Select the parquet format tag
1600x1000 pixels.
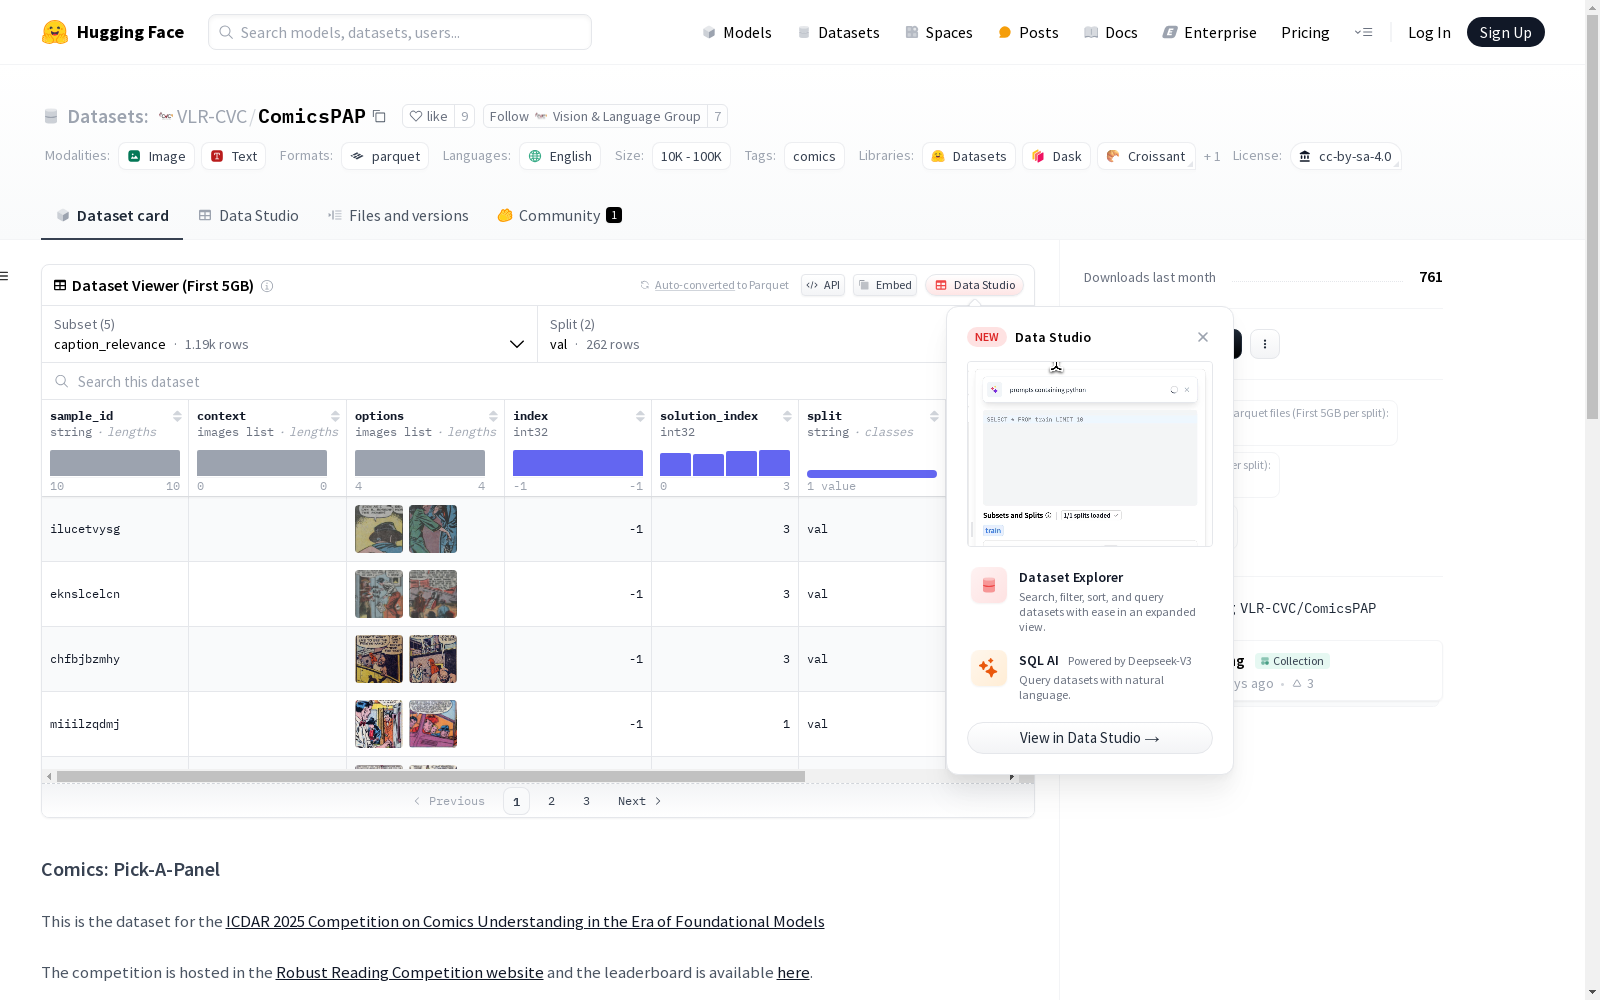[385, 156]
